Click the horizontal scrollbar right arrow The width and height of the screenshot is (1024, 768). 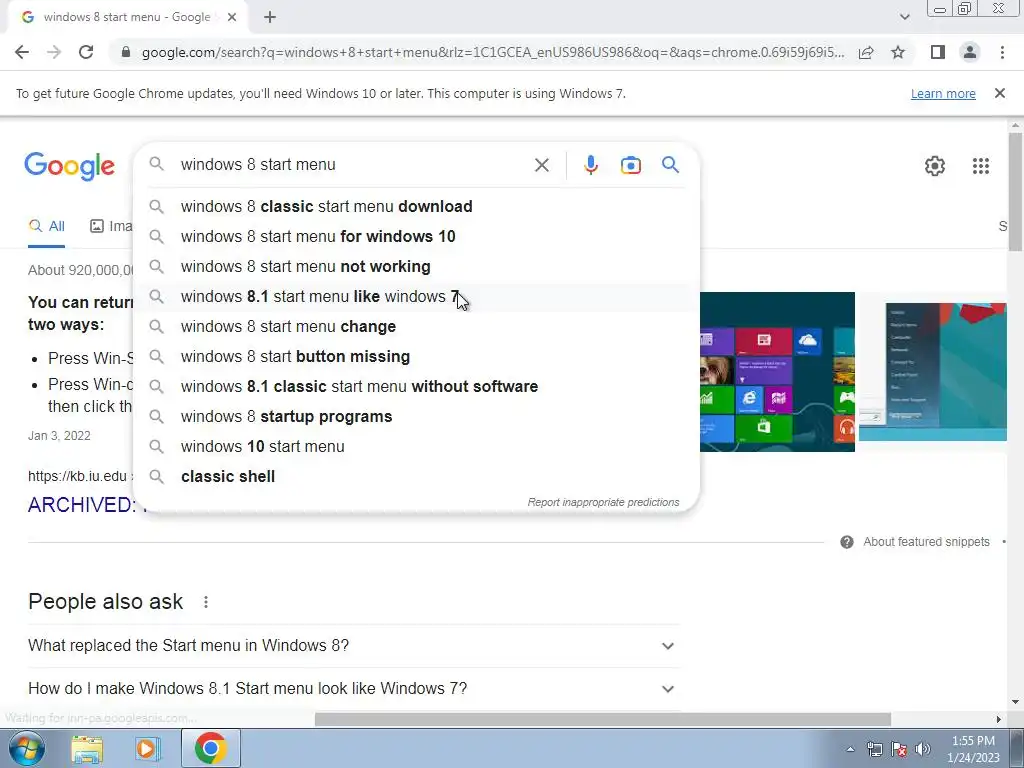pyautogui.click(x=999, y=719)
